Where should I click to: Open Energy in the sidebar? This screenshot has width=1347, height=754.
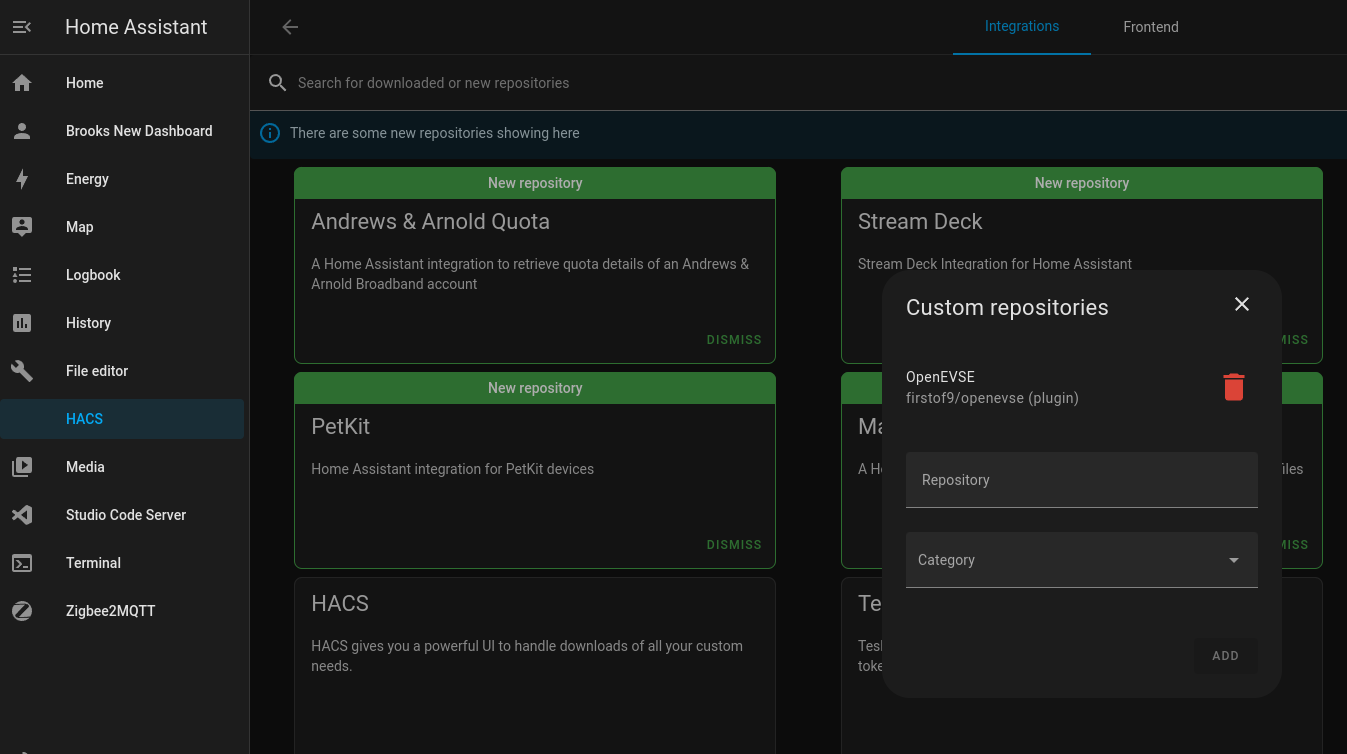(122, 179)
